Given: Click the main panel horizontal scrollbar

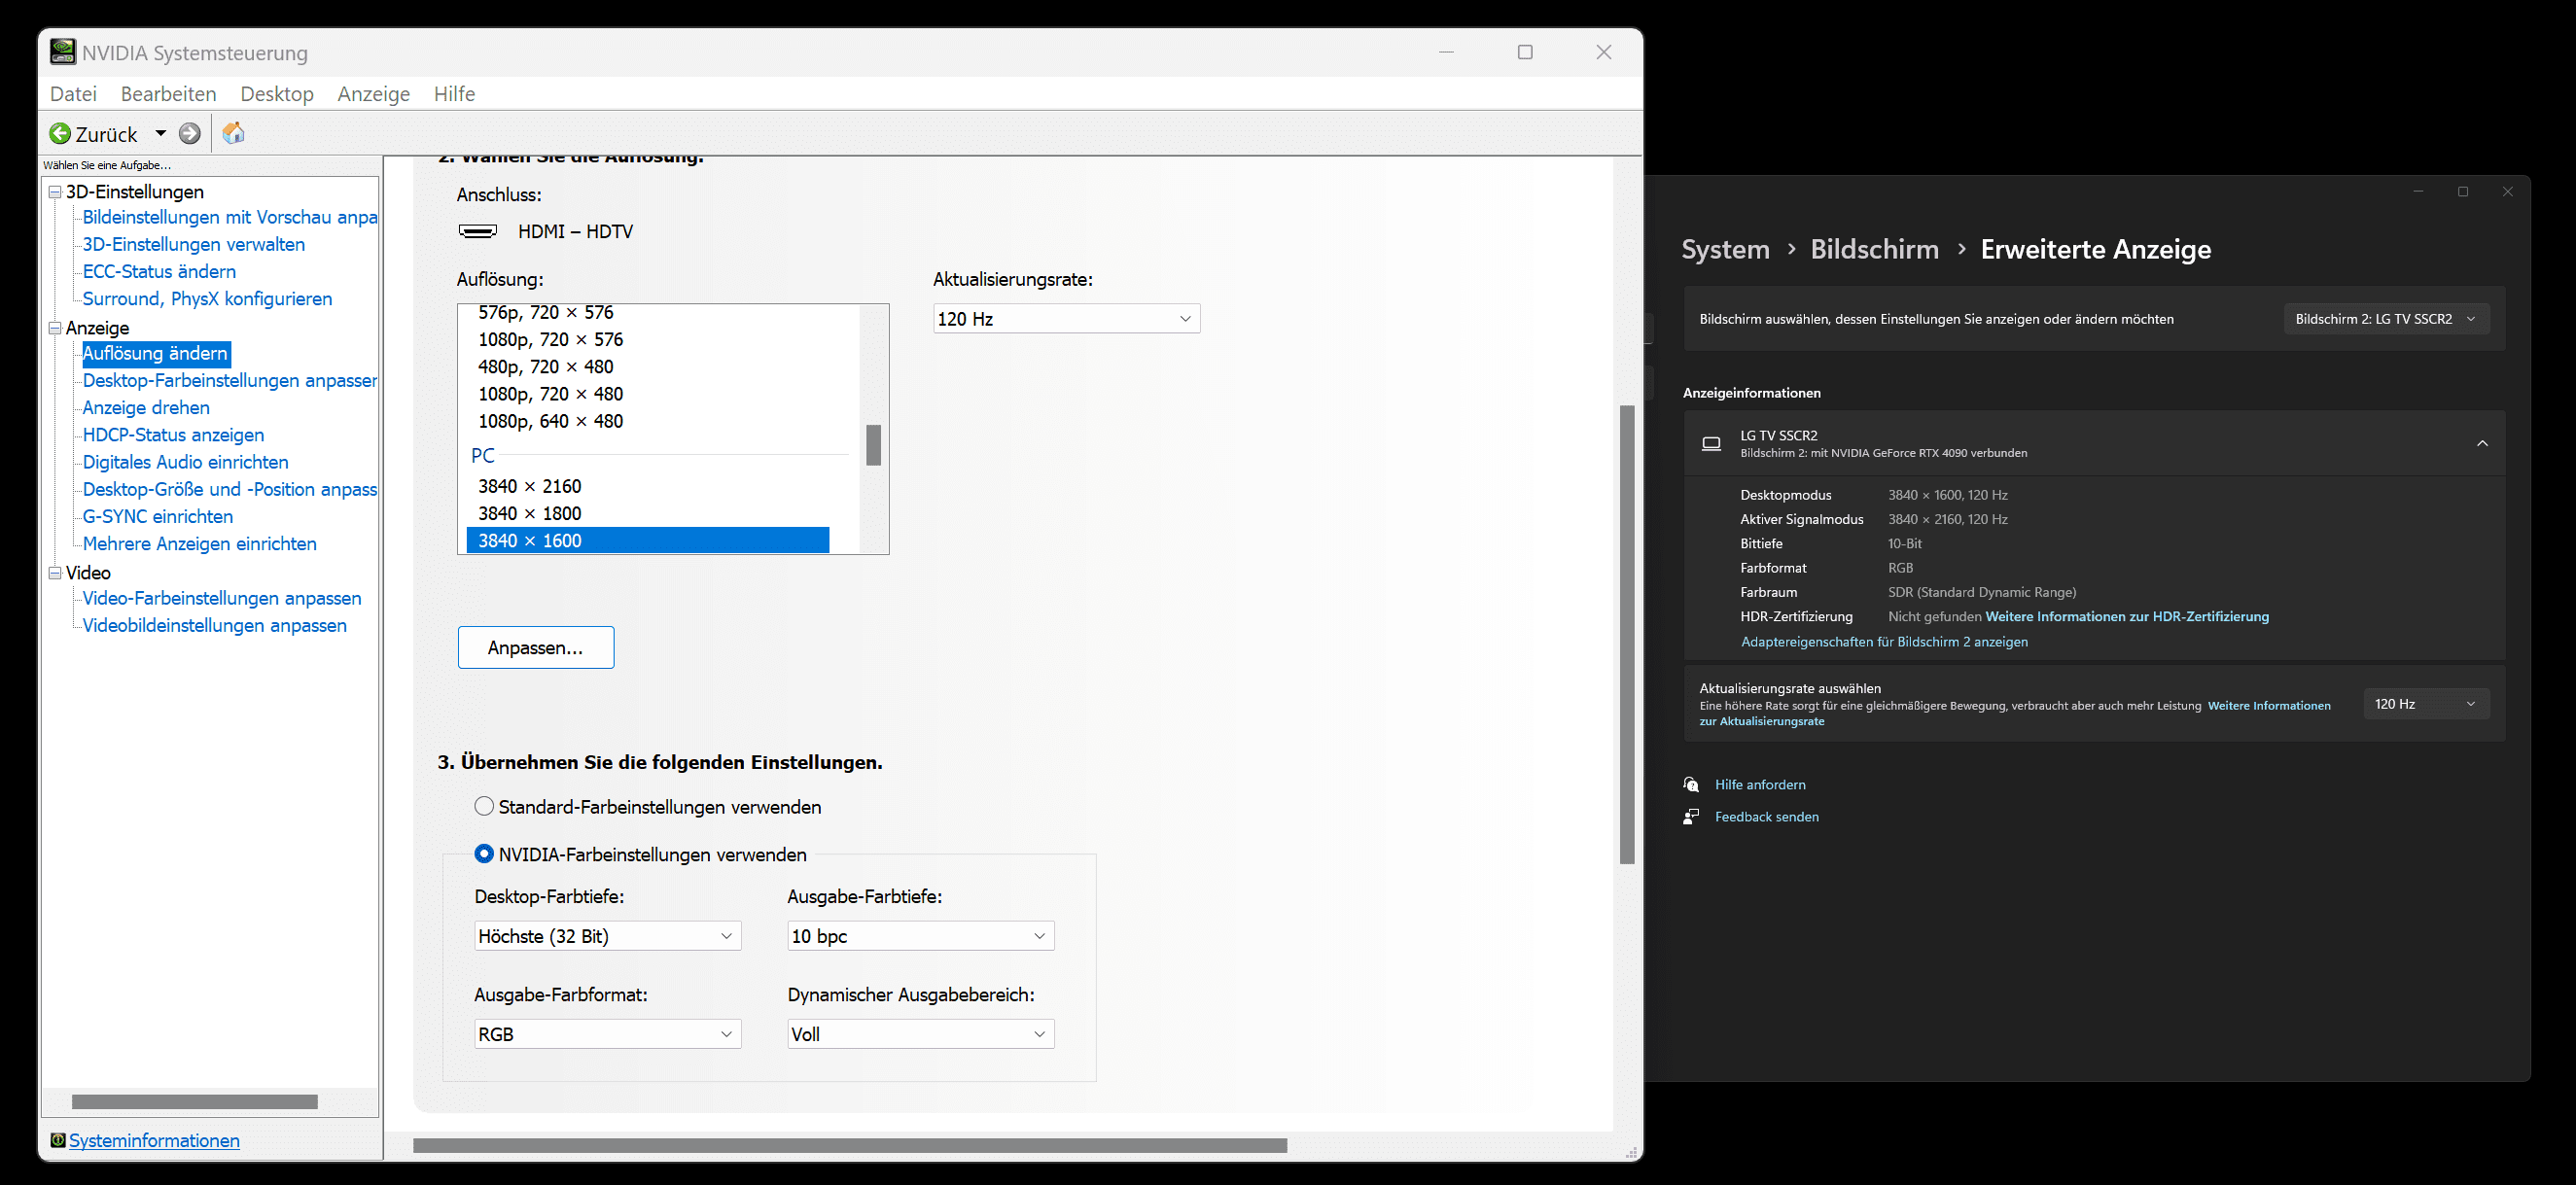Looking at the screenshot, I should pos(850,1146).
